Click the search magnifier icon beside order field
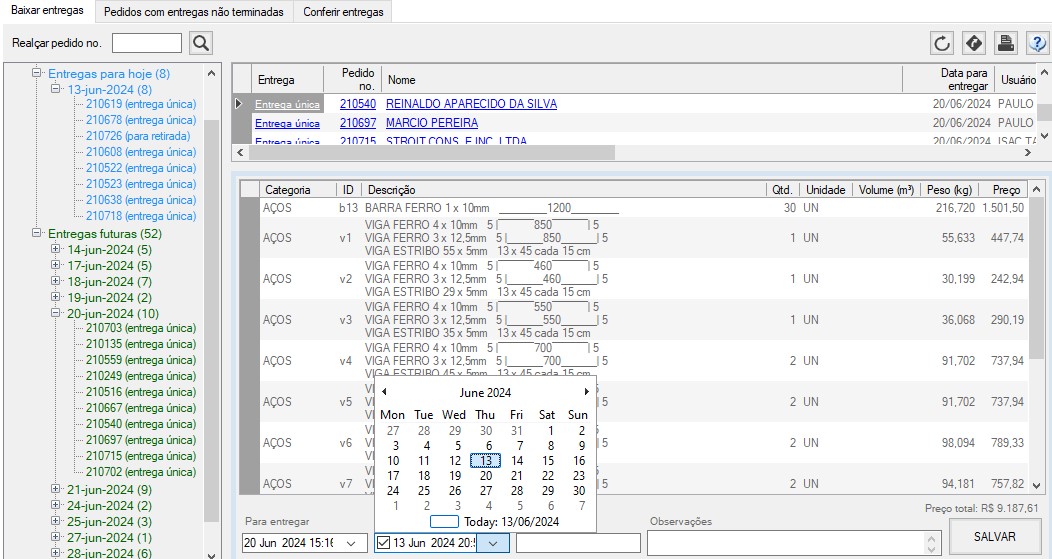The height and width of the screenshot is (559, 1052). pos(201,43)
